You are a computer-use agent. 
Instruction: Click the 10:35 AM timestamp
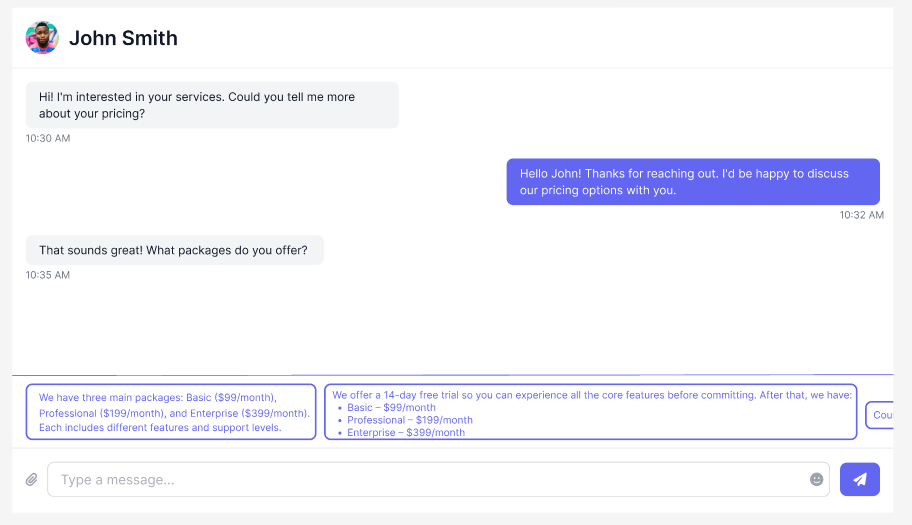click(48, 275)
